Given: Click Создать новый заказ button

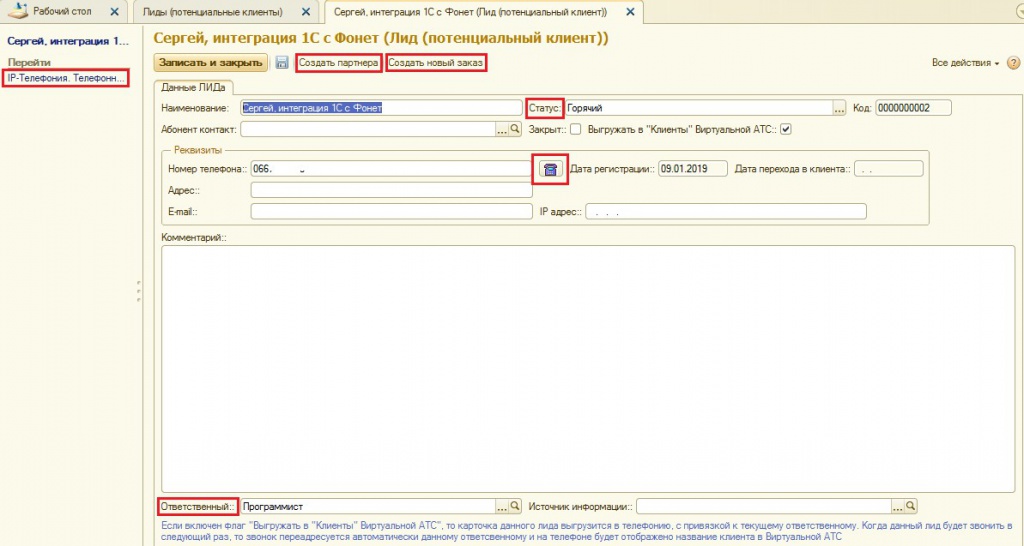Looking at the screenshot, I should [x=436, y=63].
